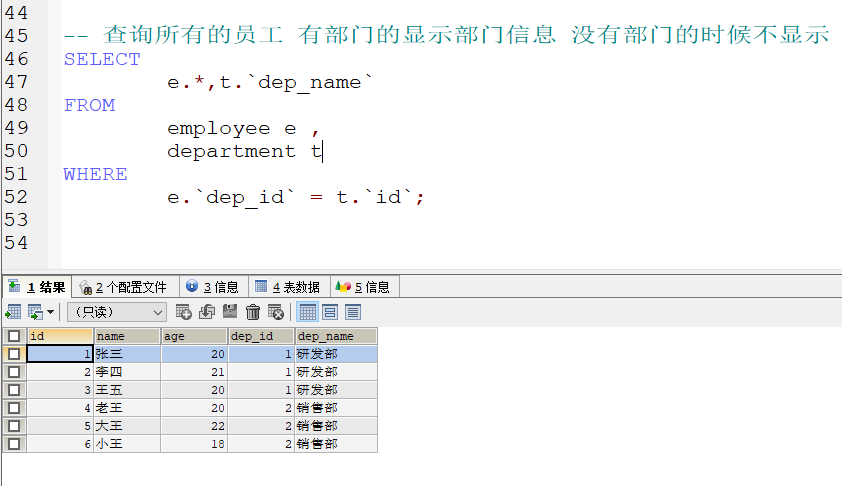This screenshot has height=486, width=842.
Task: Select the name cell 大王
Action: [x=127, y=426]
